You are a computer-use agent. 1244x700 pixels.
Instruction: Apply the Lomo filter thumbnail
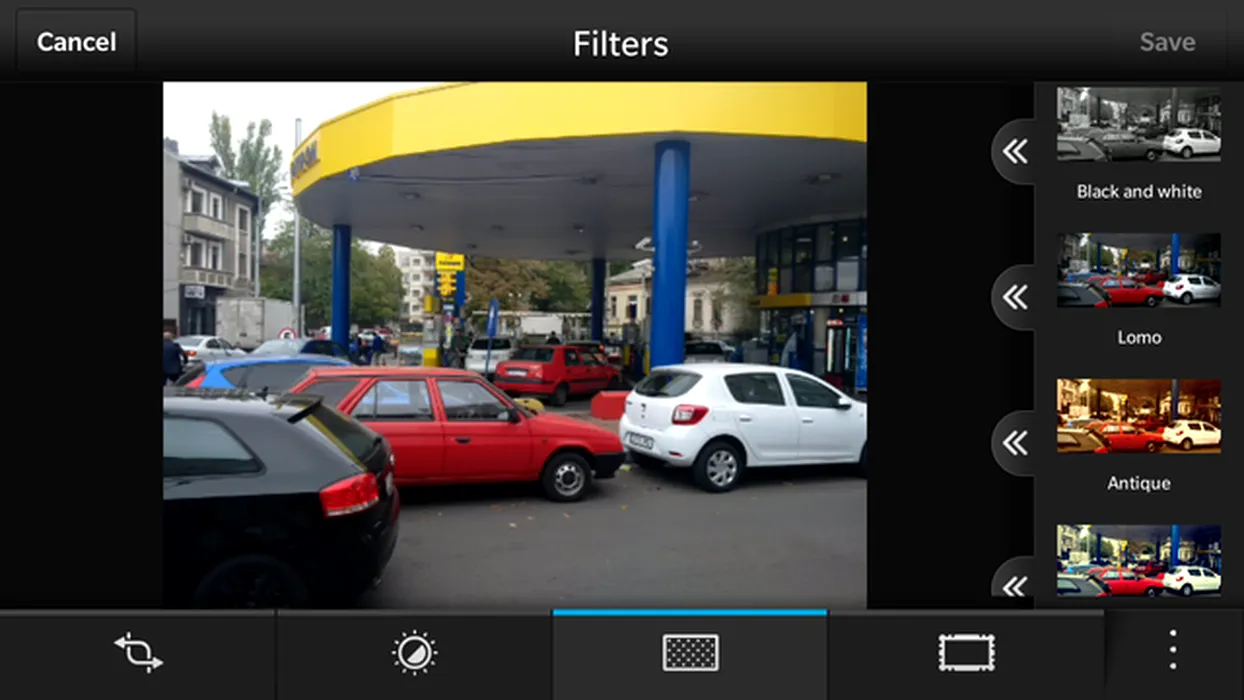pyautogui.click(x=1138, y=270)
